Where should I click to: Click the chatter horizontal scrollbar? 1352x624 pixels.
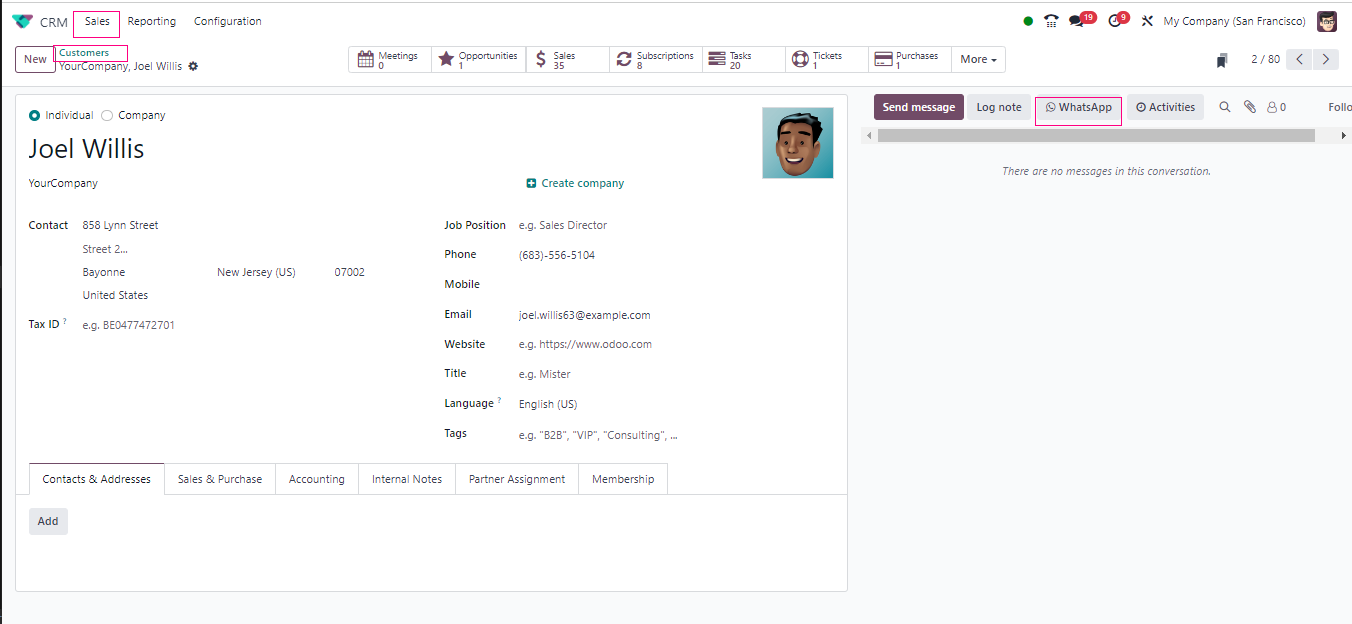(x=1096, y=135)
